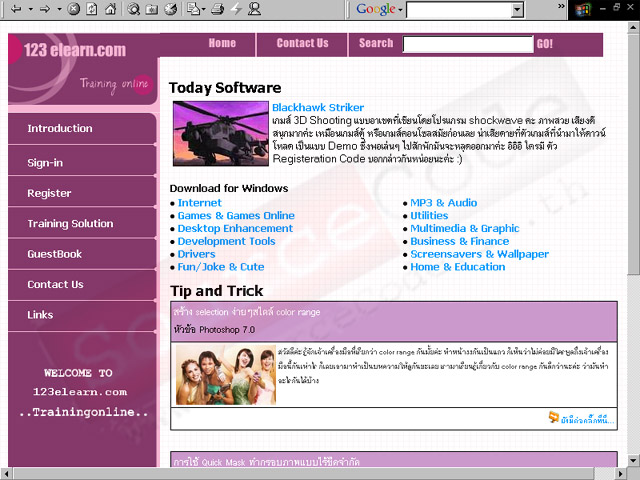Click the browser Forward arrow

[x=45, y=9]
